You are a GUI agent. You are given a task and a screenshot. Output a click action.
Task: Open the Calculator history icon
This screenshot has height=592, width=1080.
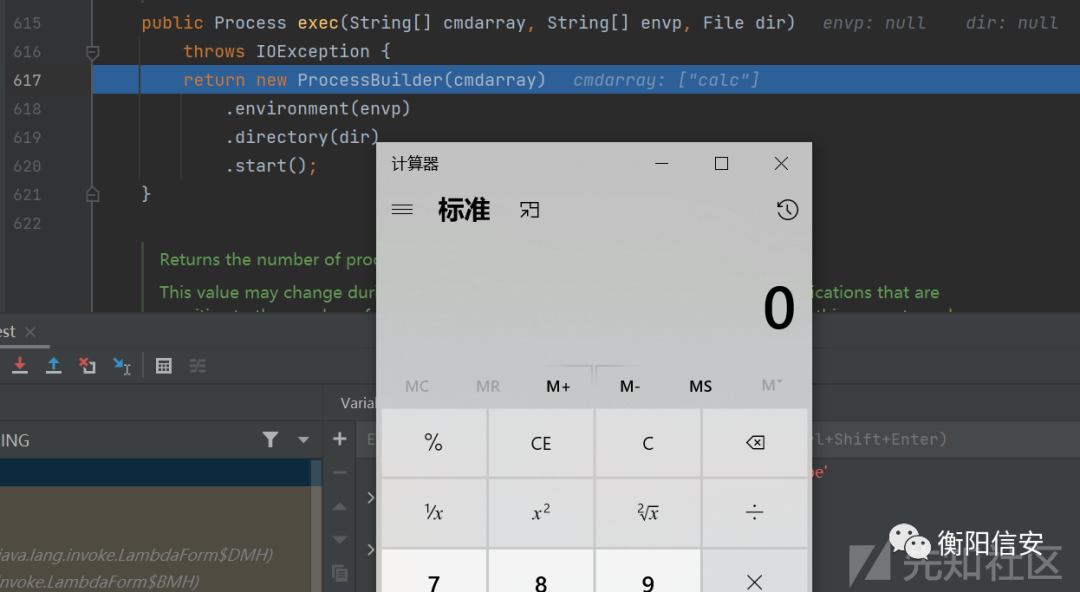pos(787,210)
